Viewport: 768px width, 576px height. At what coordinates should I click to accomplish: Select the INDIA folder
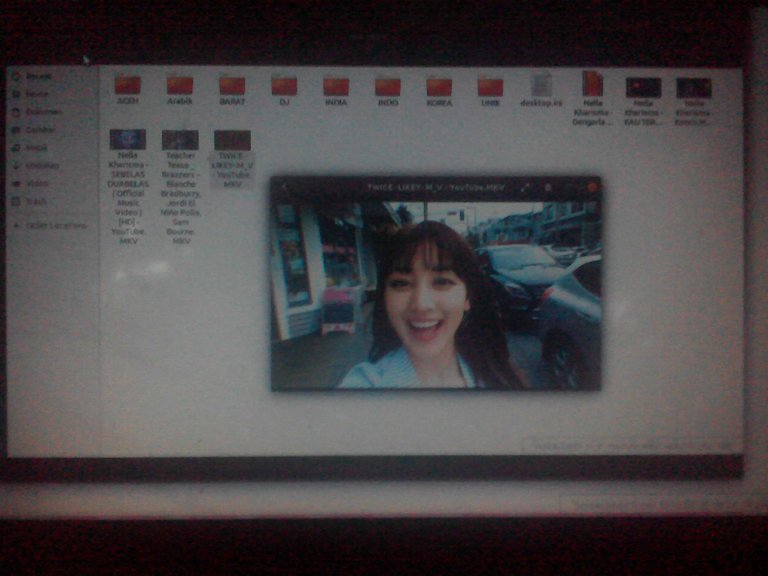click(x=336, y=87)
